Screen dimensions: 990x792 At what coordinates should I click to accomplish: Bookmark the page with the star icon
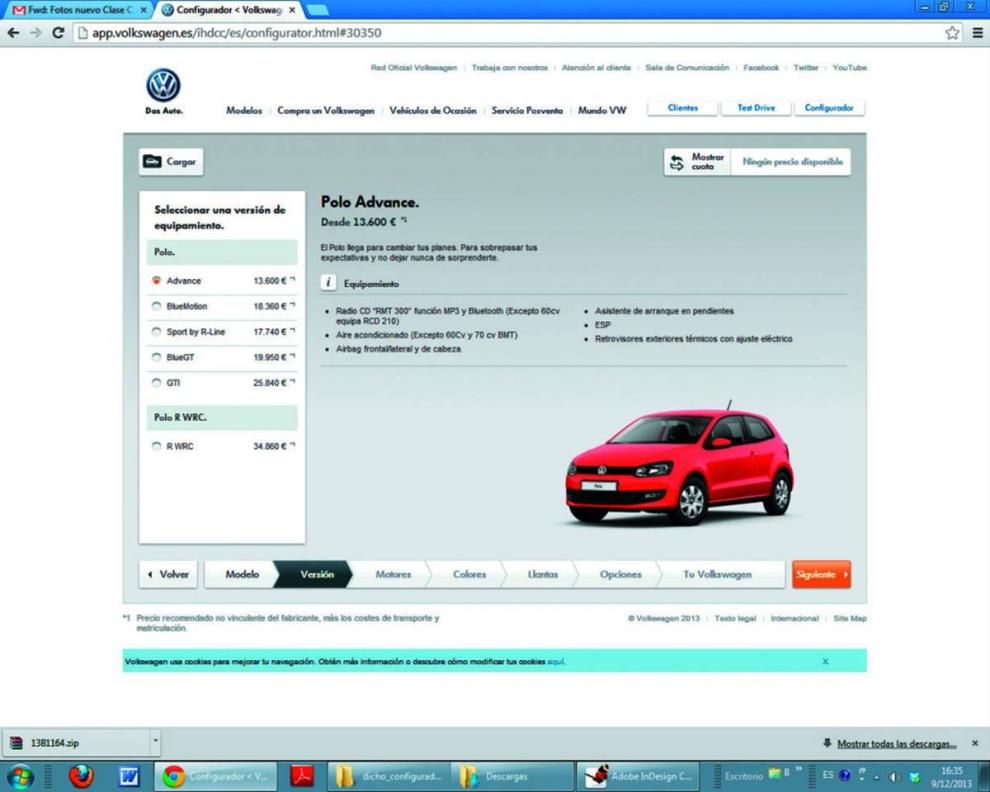click(952, 33)
